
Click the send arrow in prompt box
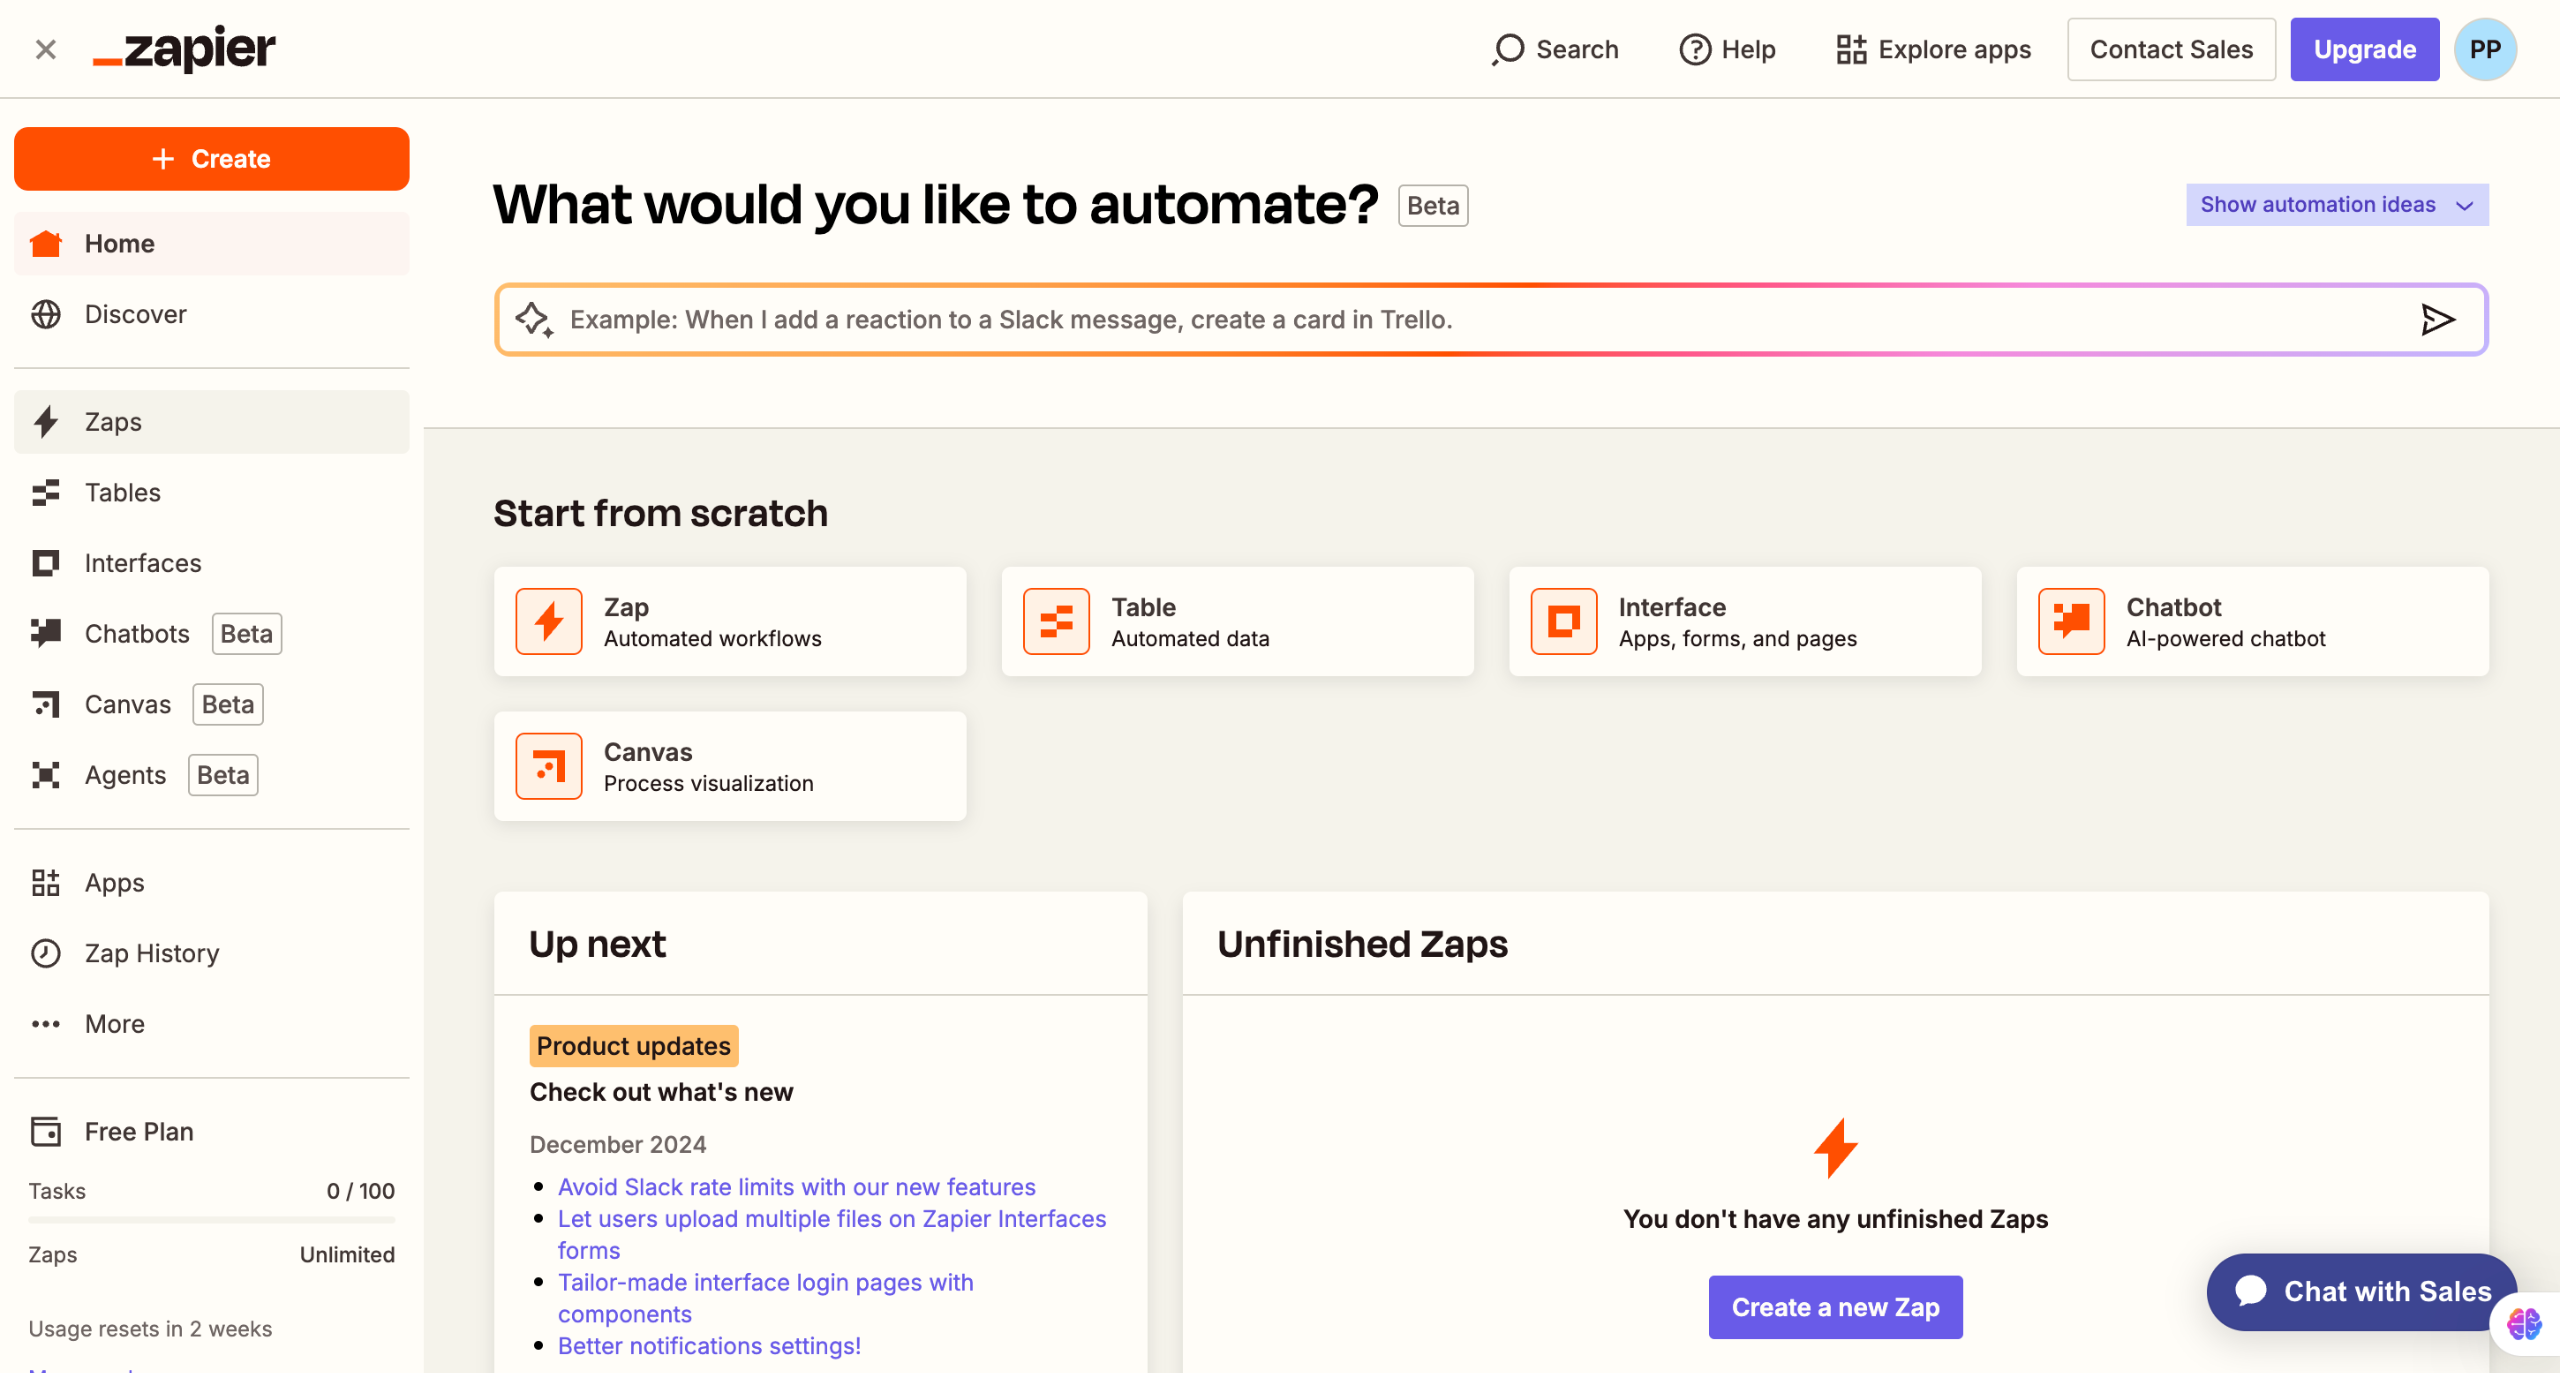tap(2437, 320)
